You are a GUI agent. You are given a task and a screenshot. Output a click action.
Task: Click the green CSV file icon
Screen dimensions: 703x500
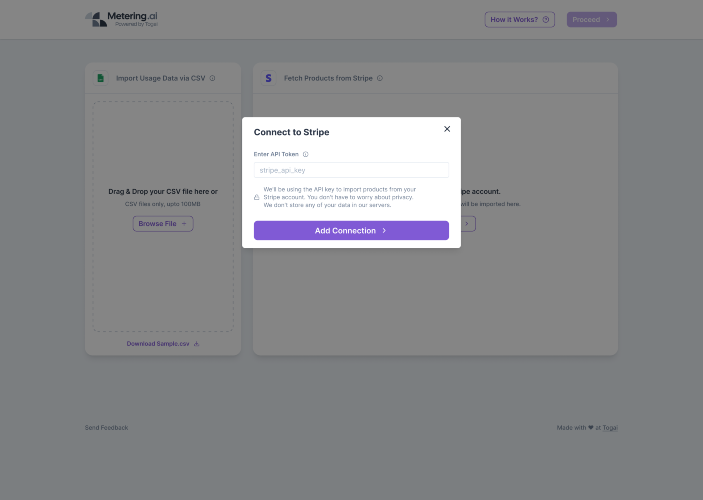tap(101, 78)
